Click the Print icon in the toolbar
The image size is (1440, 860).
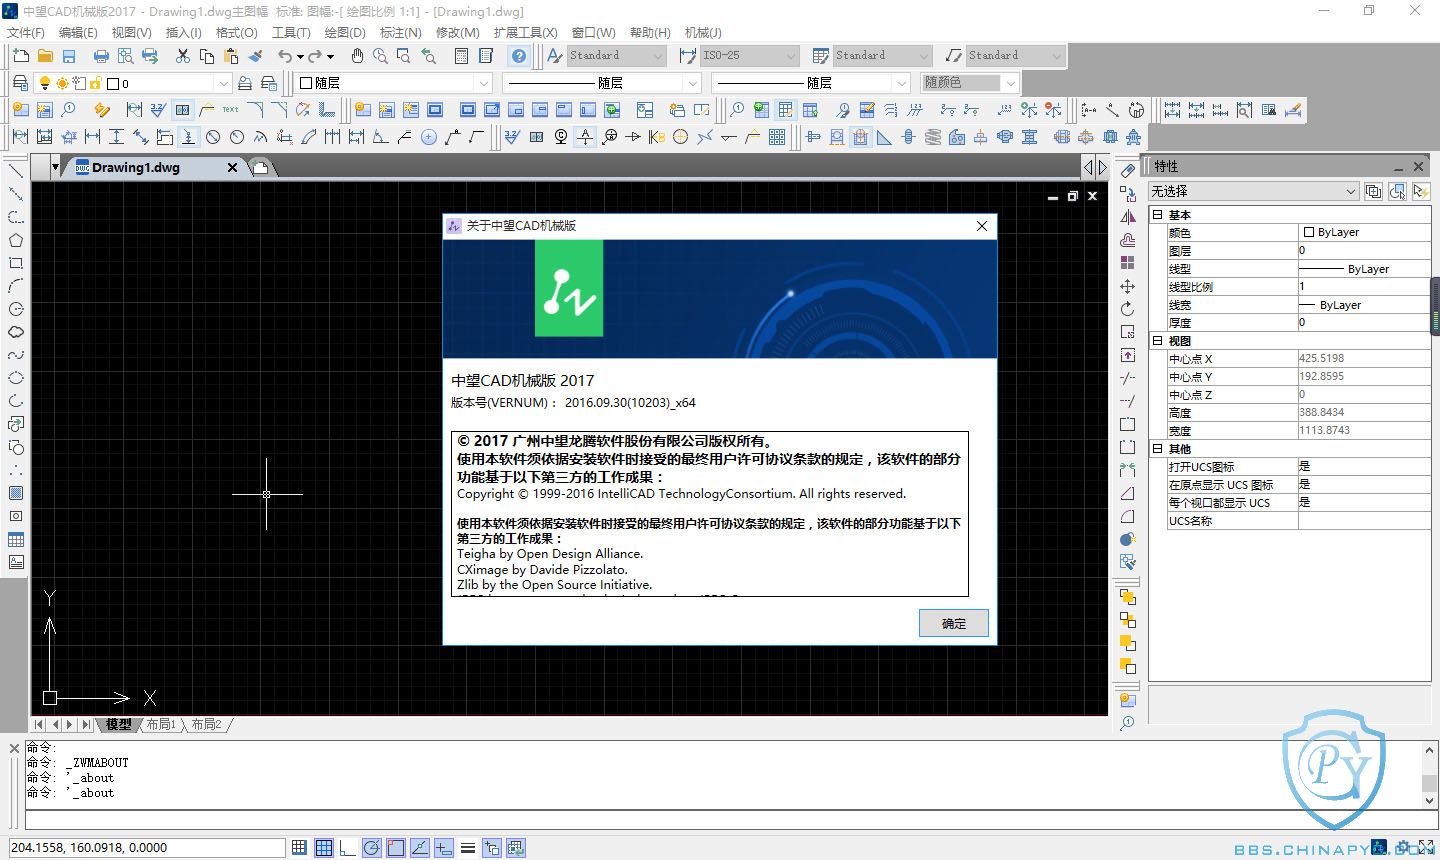101,56
